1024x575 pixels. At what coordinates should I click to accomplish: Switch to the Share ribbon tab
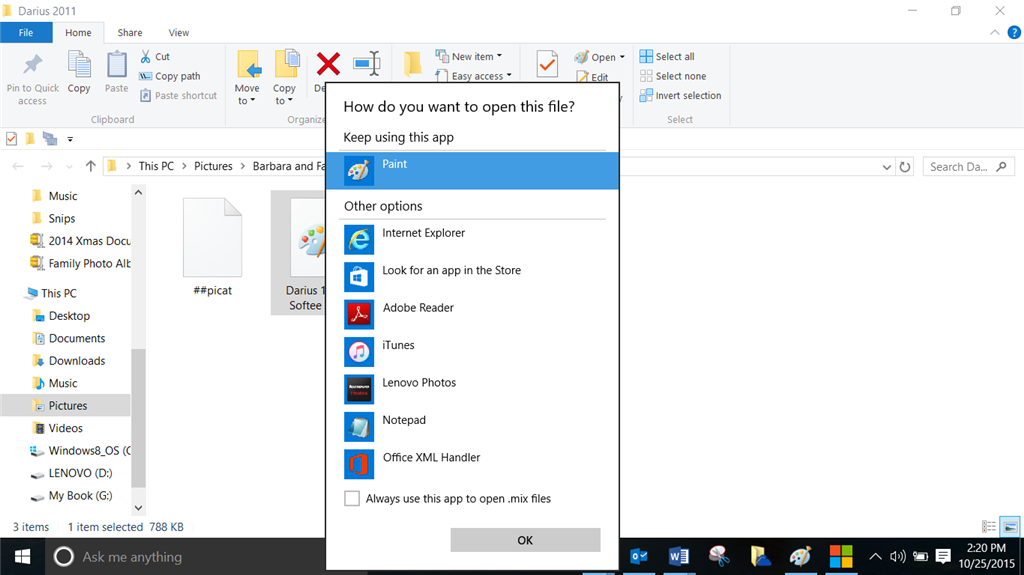(x=130, y=33)
